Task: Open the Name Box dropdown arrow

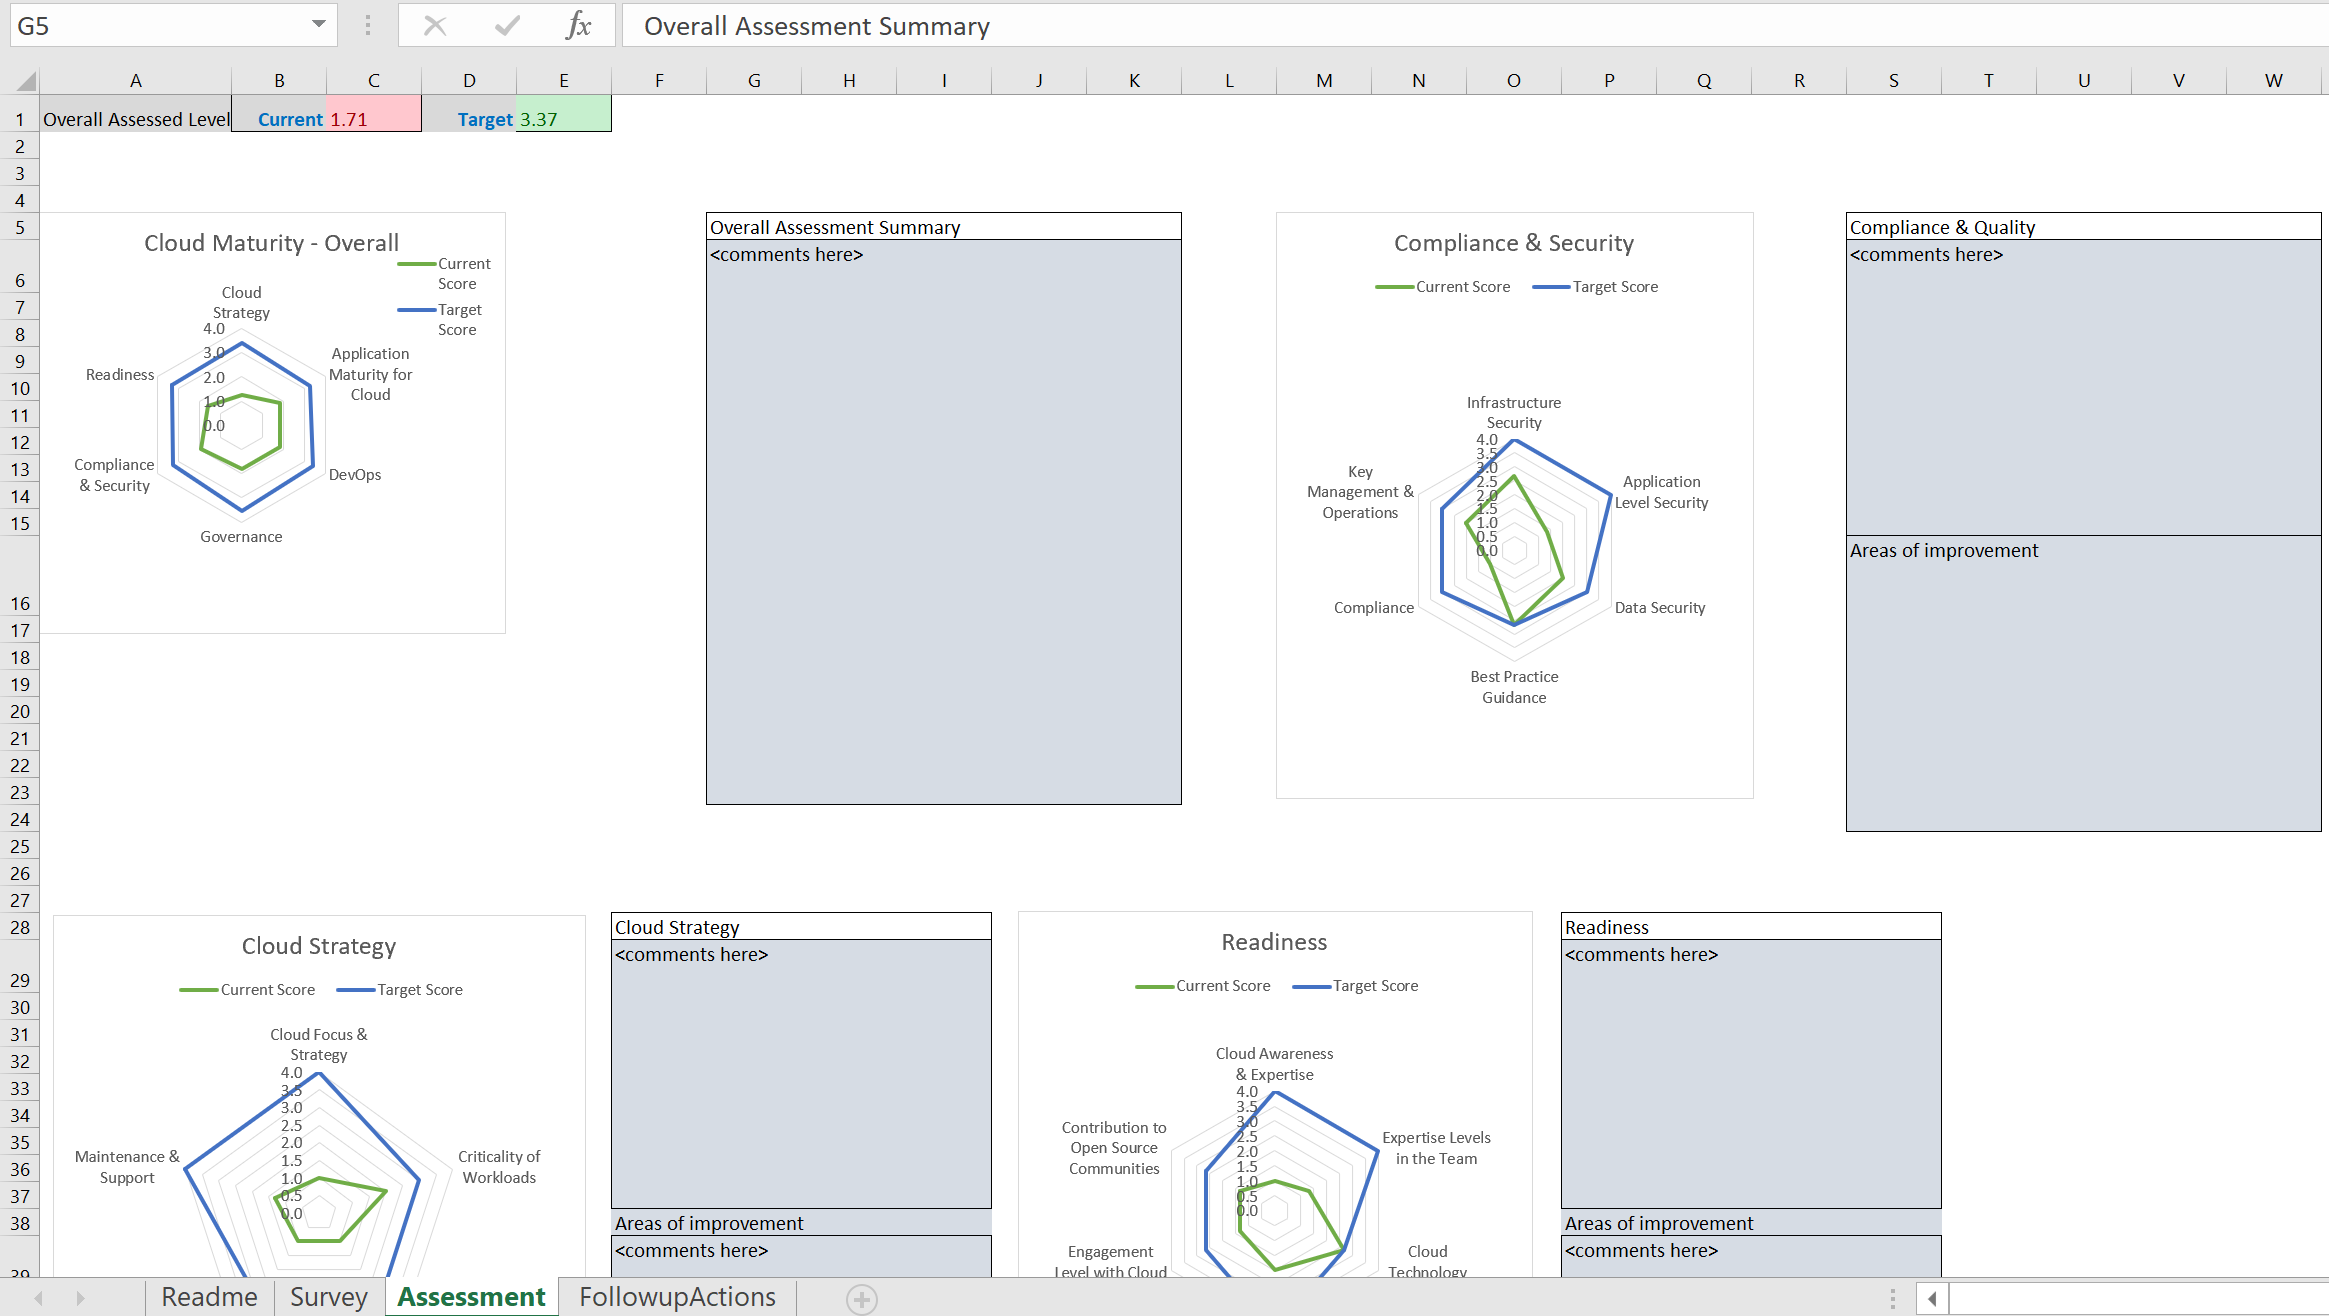Action: [x=318, y=25]
